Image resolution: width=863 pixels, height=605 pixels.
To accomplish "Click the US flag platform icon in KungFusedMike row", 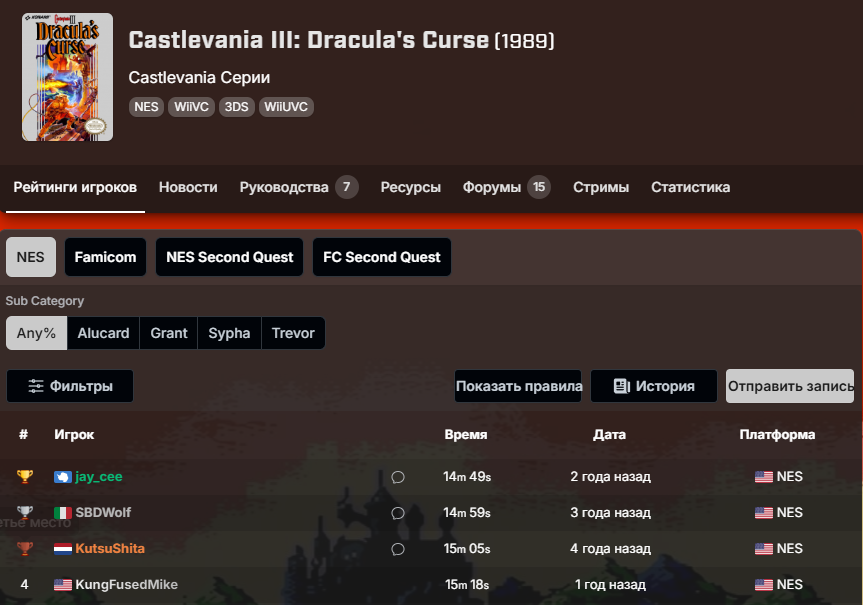I will pyautogui.click(x=764, y=585).
